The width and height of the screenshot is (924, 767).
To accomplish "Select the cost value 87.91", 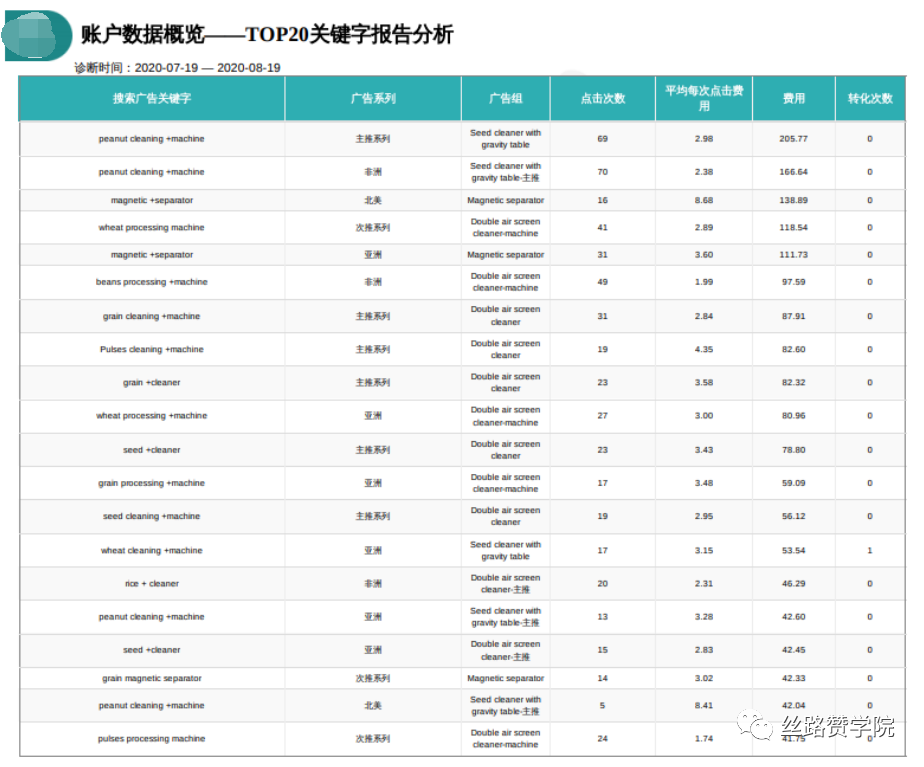I will pos(793,316).
